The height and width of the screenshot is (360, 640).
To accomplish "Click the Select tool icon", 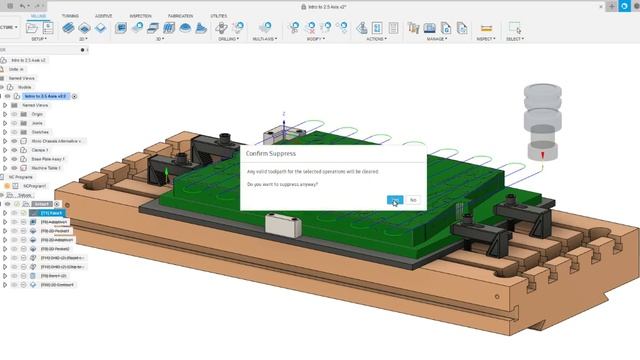I will [515, 28].
